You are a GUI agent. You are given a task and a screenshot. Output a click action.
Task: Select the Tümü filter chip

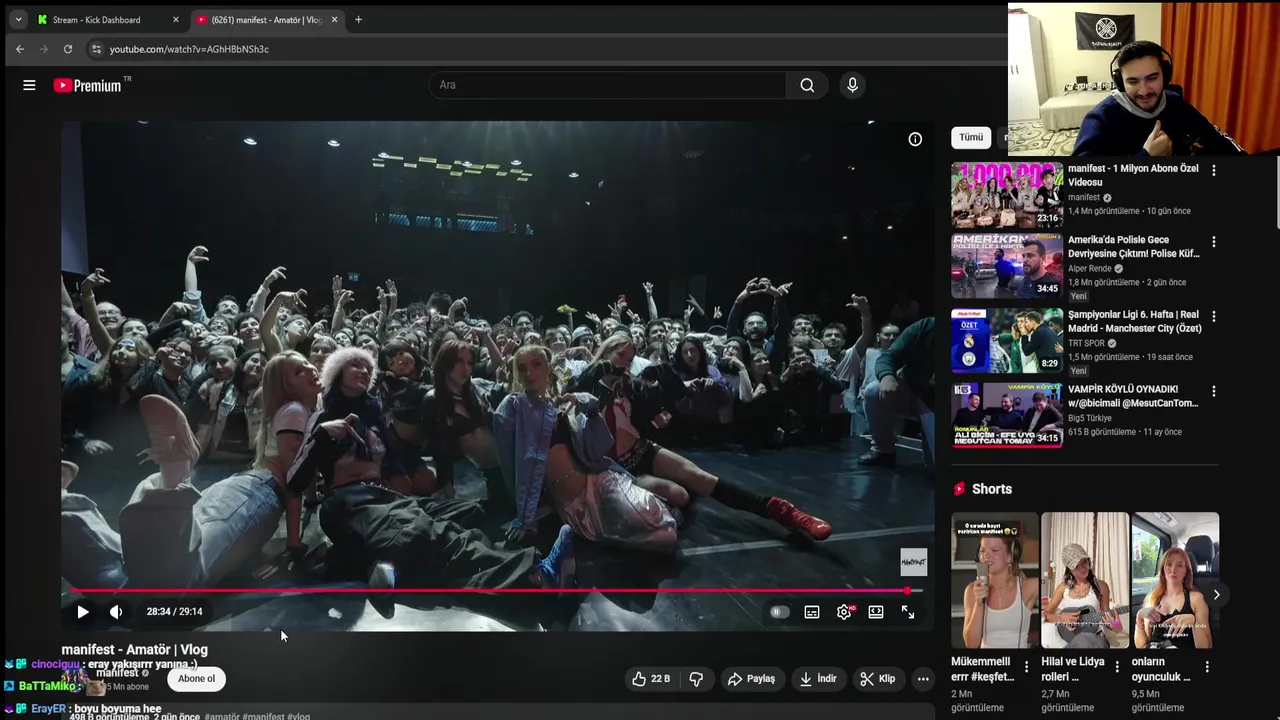click(x=971, y=137)
